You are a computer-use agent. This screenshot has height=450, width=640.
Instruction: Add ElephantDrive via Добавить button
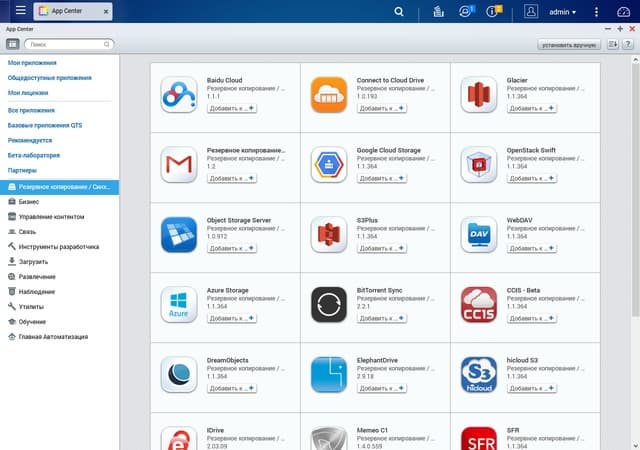pos(382,388)
